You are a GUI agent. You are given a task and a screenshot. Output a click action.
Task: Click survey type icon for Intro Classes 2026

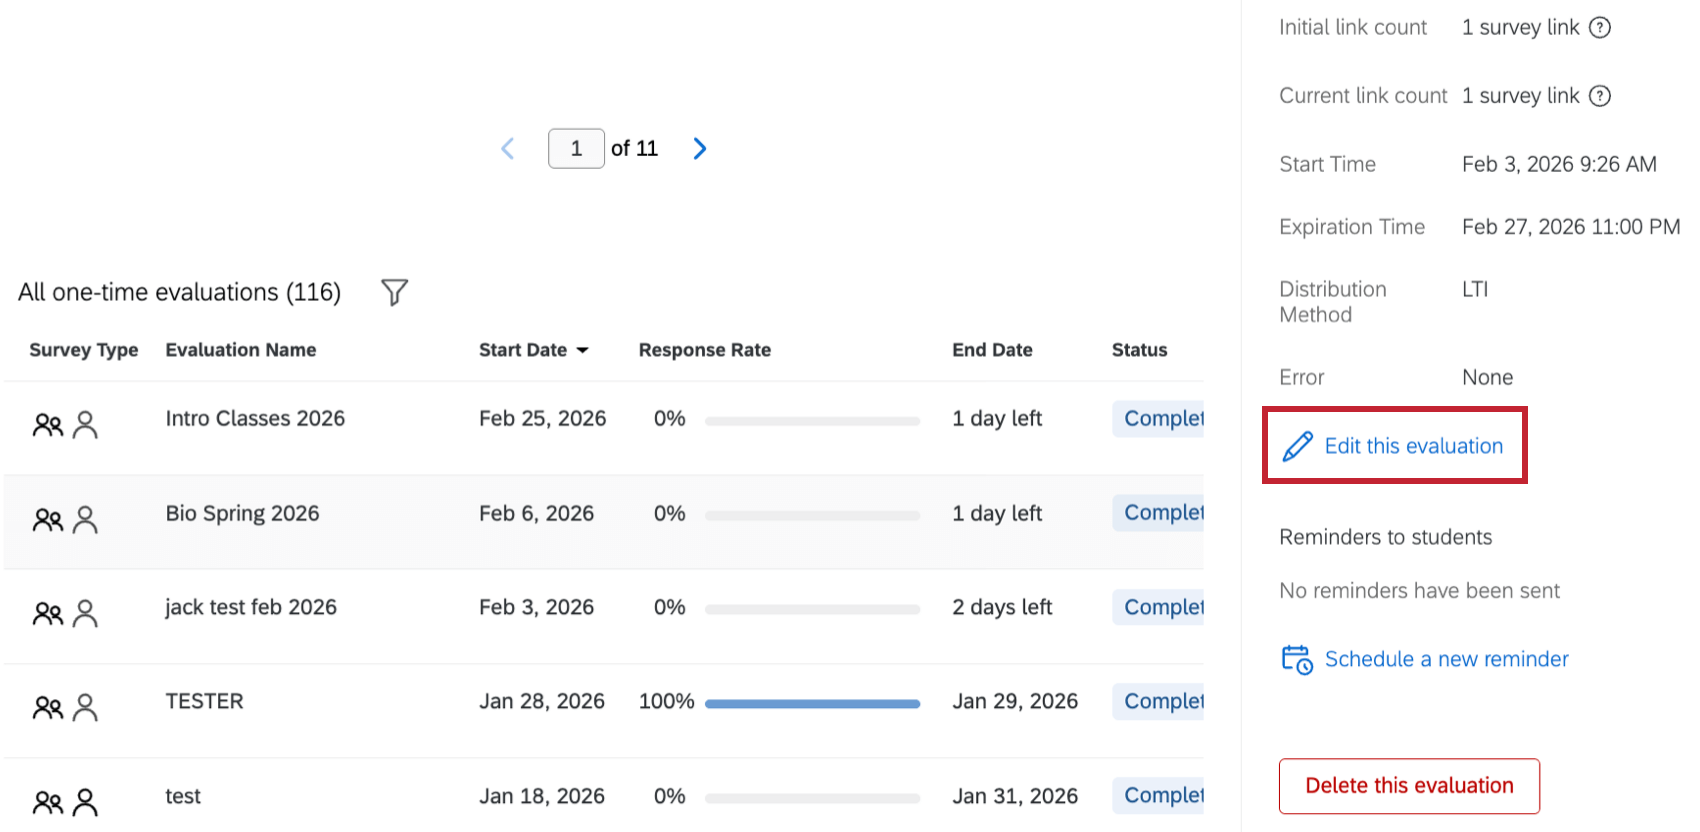pyautogui.click(x=65, y=425)
